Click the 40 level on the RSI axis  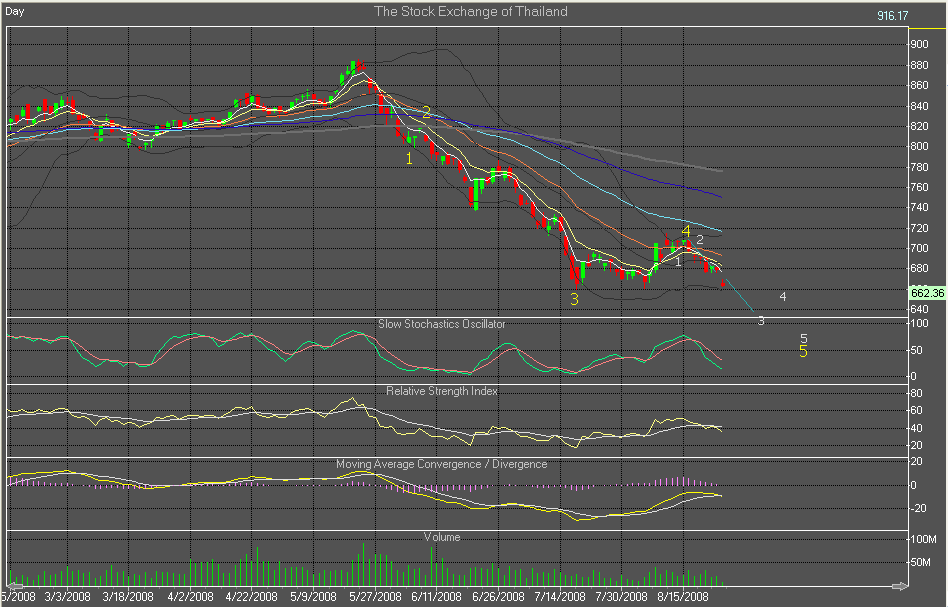(917, 428)
